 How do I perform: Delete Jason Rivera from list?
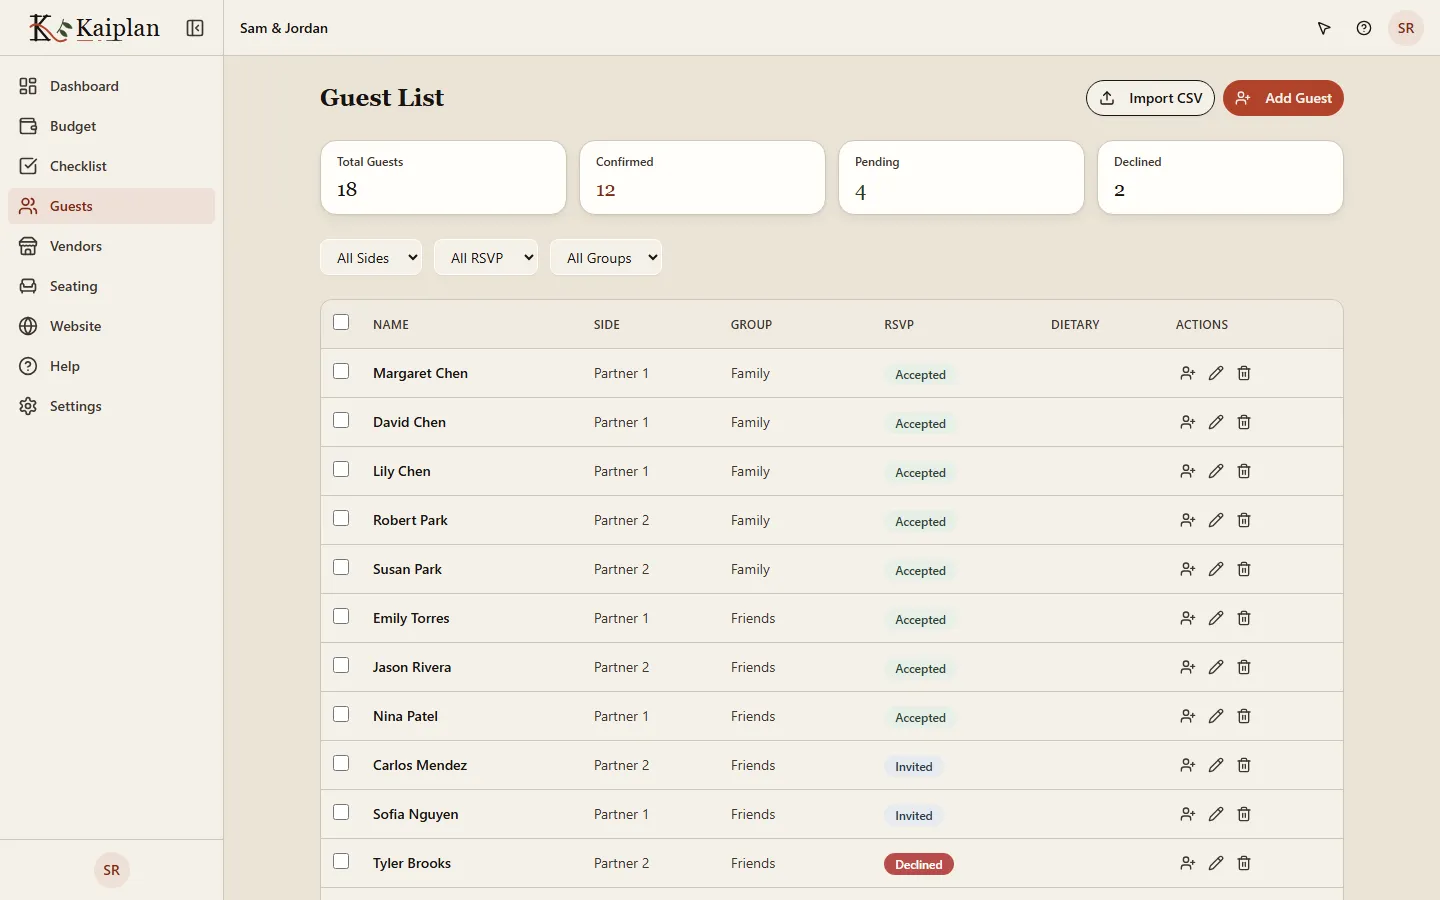click(x=1244, y=667)
